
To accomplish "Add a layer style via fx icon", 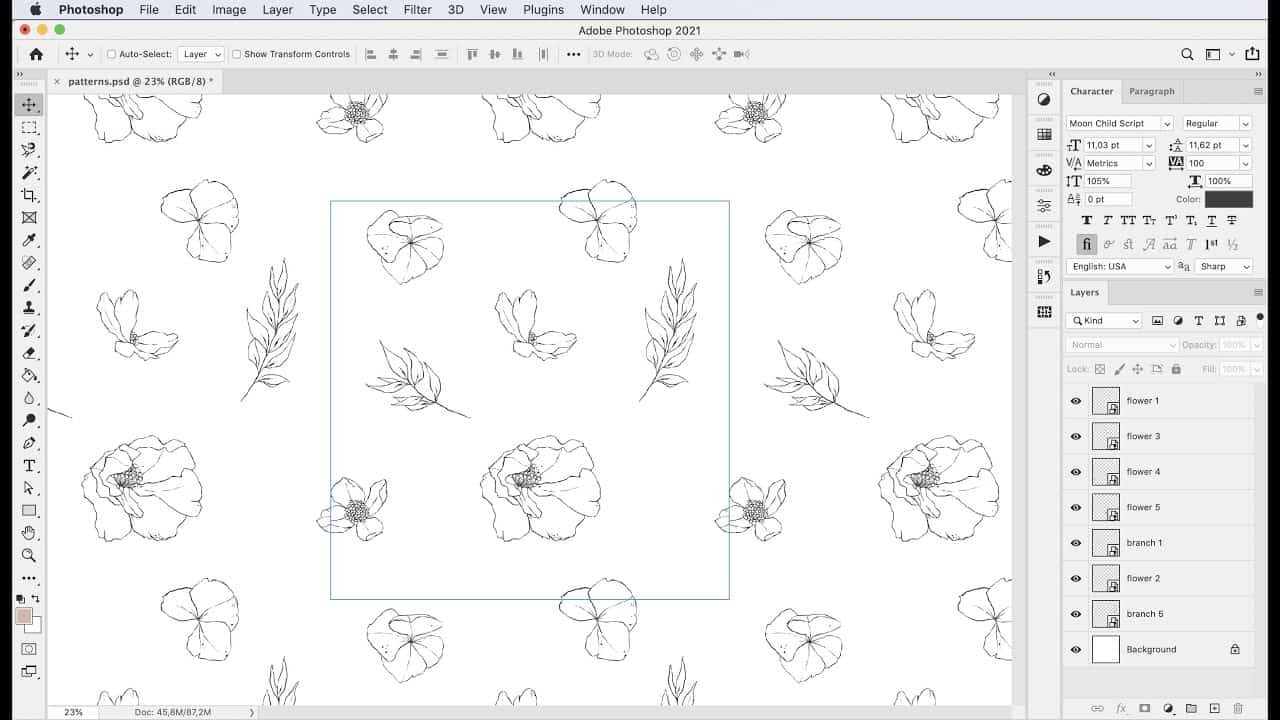I will coord(1121,708).
